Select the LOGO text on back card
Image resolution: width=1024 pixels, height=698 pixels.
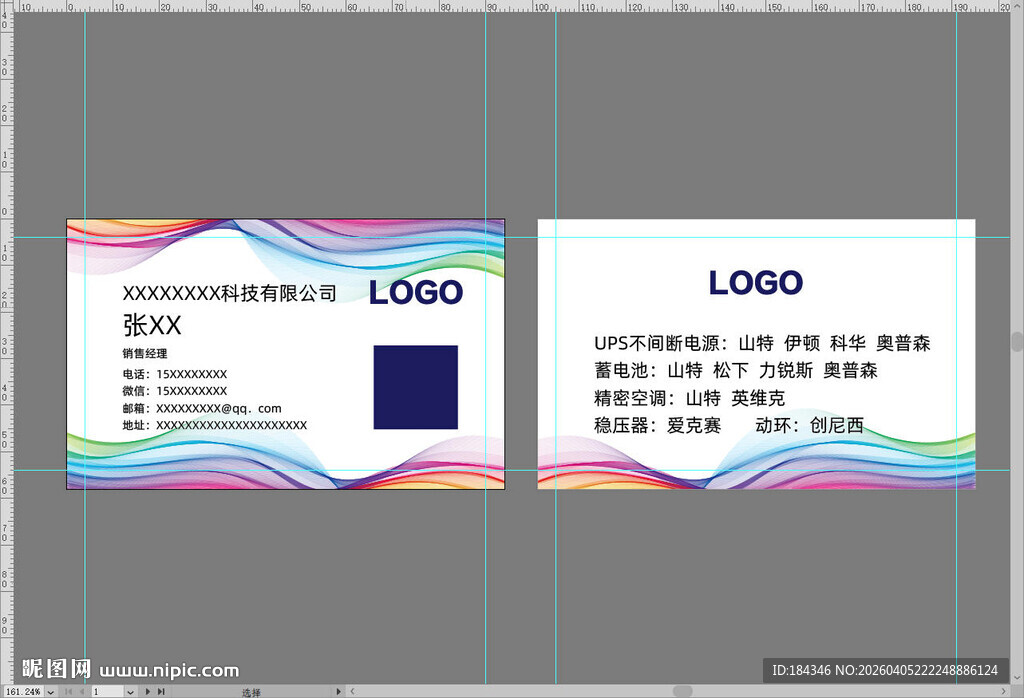(756, 283)
